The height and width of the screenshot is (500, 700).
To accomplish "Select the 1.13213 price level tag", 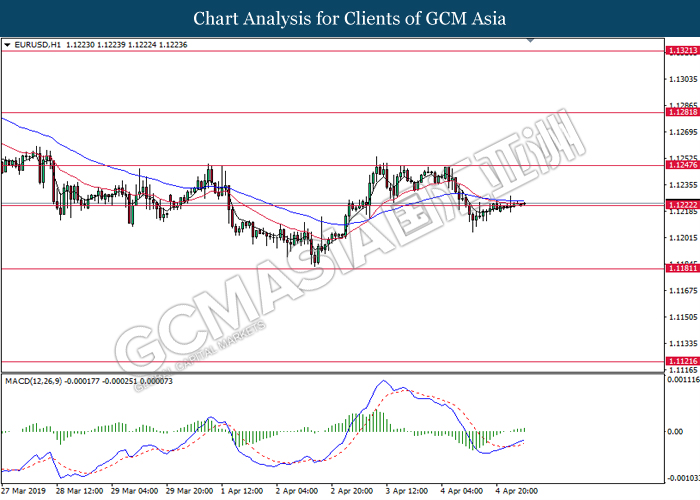I will click(x=682, y=51).
